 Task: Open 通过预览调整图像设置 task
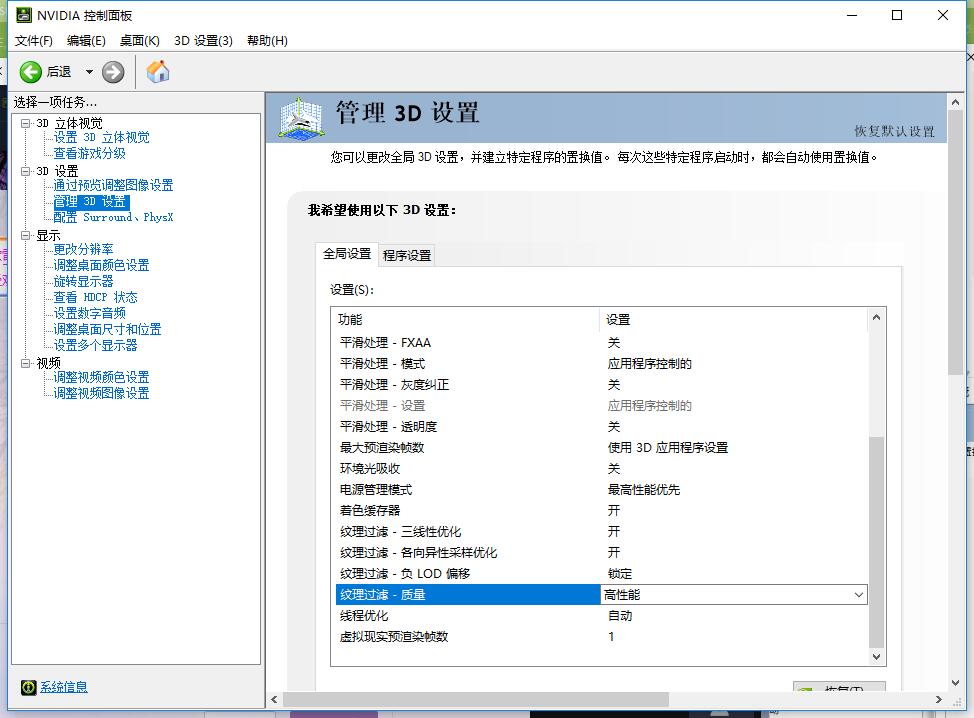coord(113,185)
